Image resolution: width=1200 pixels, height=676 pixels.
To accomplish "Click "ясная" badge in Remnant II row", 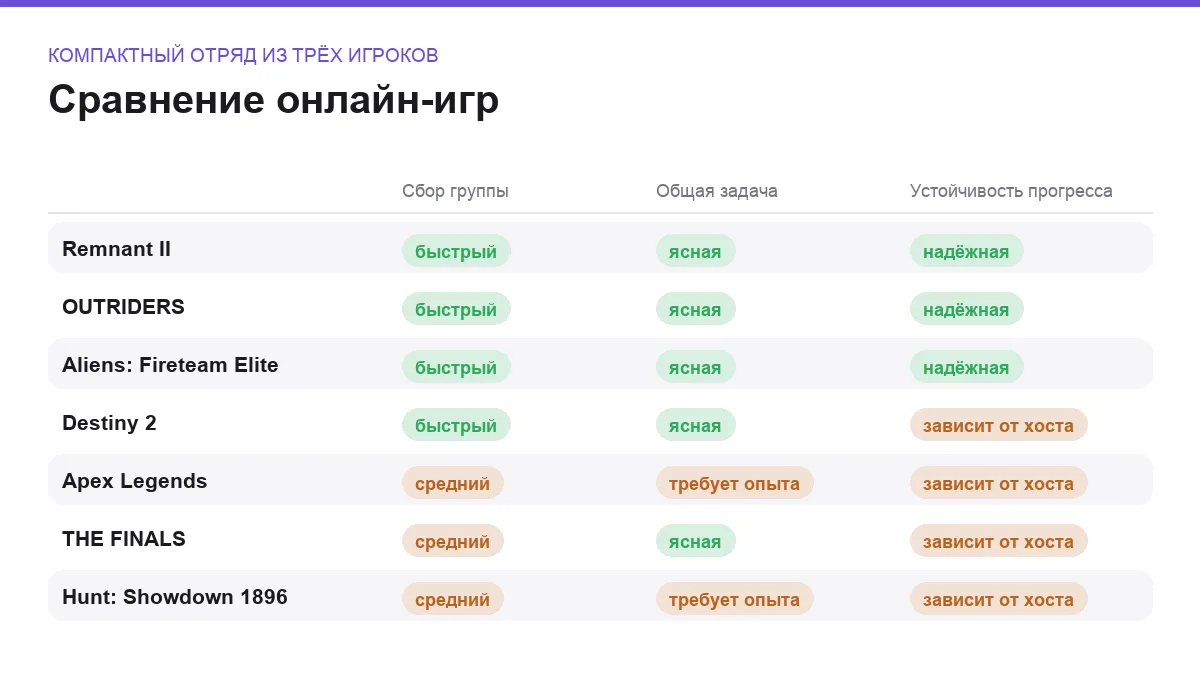I will (696, 251).
